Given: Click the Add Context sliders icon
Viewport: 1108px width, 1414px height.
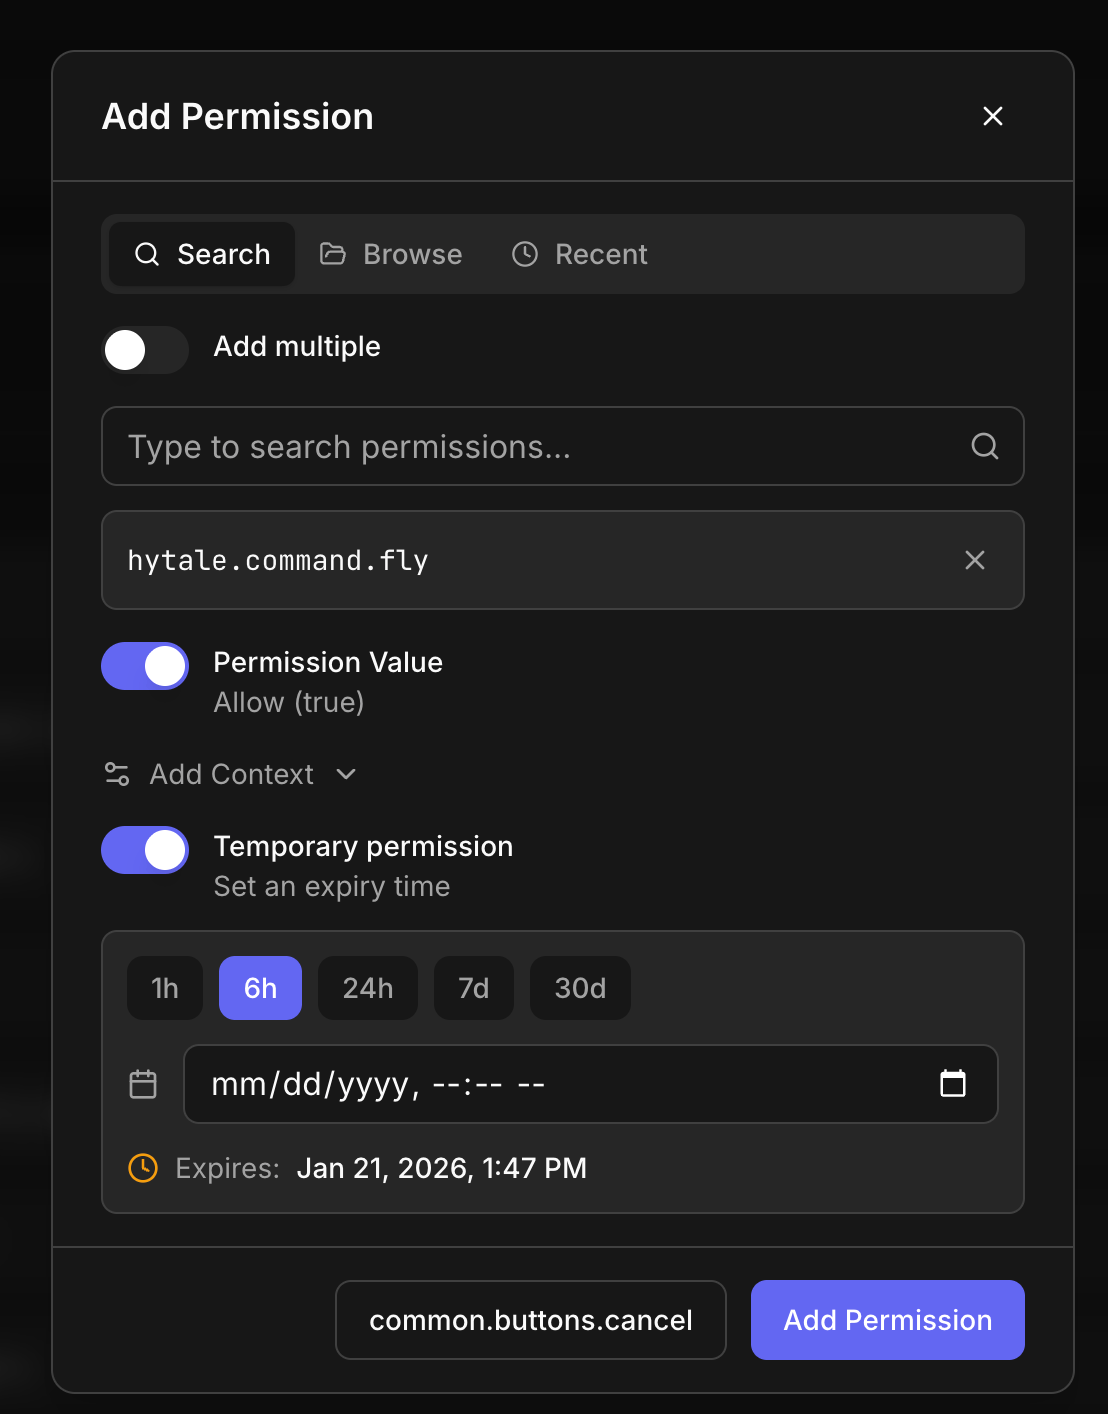Looking at the screenshot, I should pos(117,774).
